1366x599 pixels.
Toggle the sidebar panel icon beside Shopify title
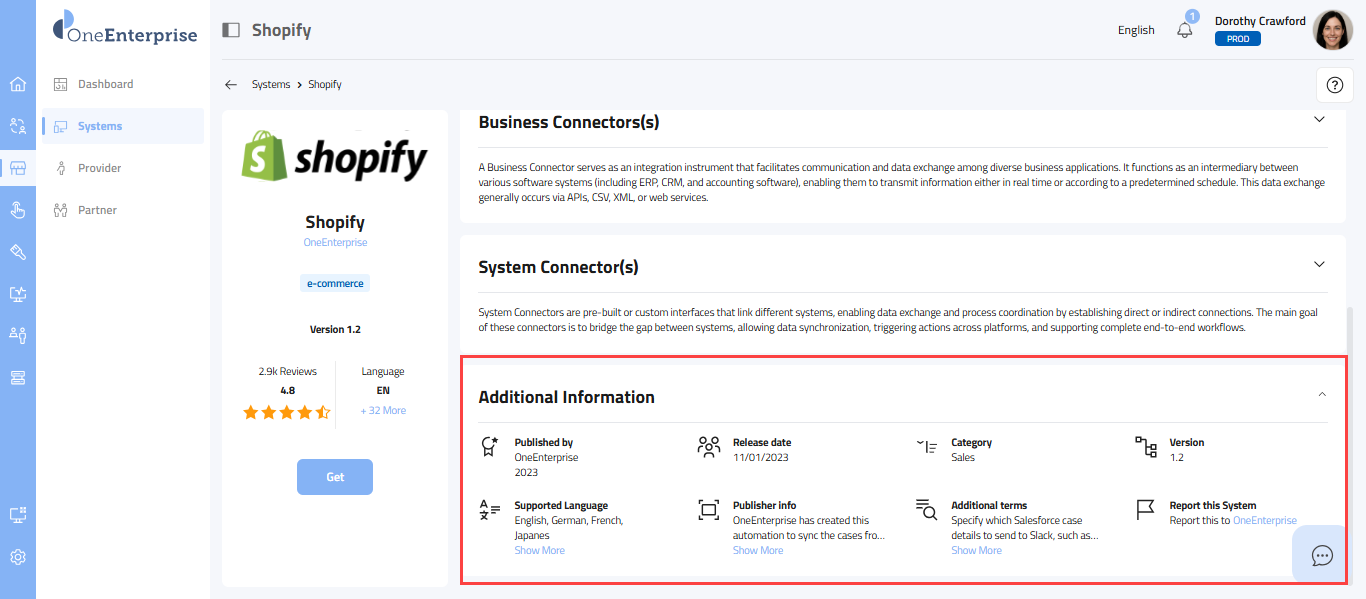click(x=231, y=30)
